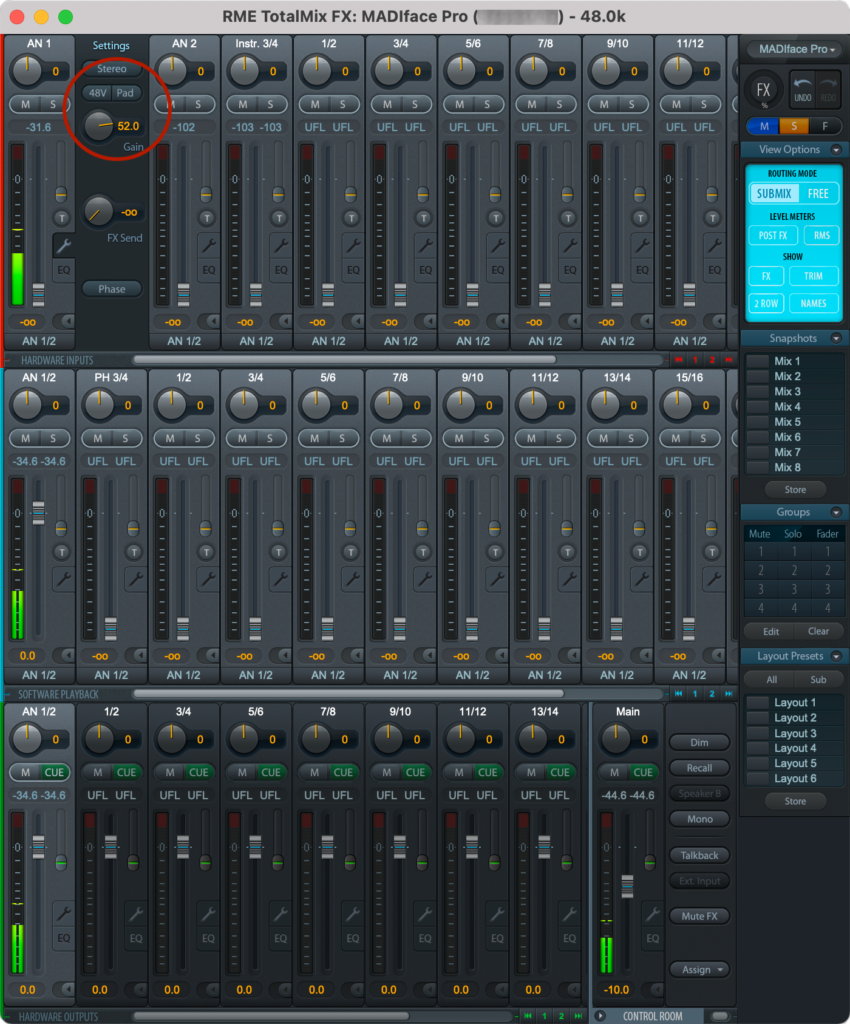Click the Hardware Inputs horizontal scrollbar
This screenshot has width=850, height=1024.
click(350, 360)
